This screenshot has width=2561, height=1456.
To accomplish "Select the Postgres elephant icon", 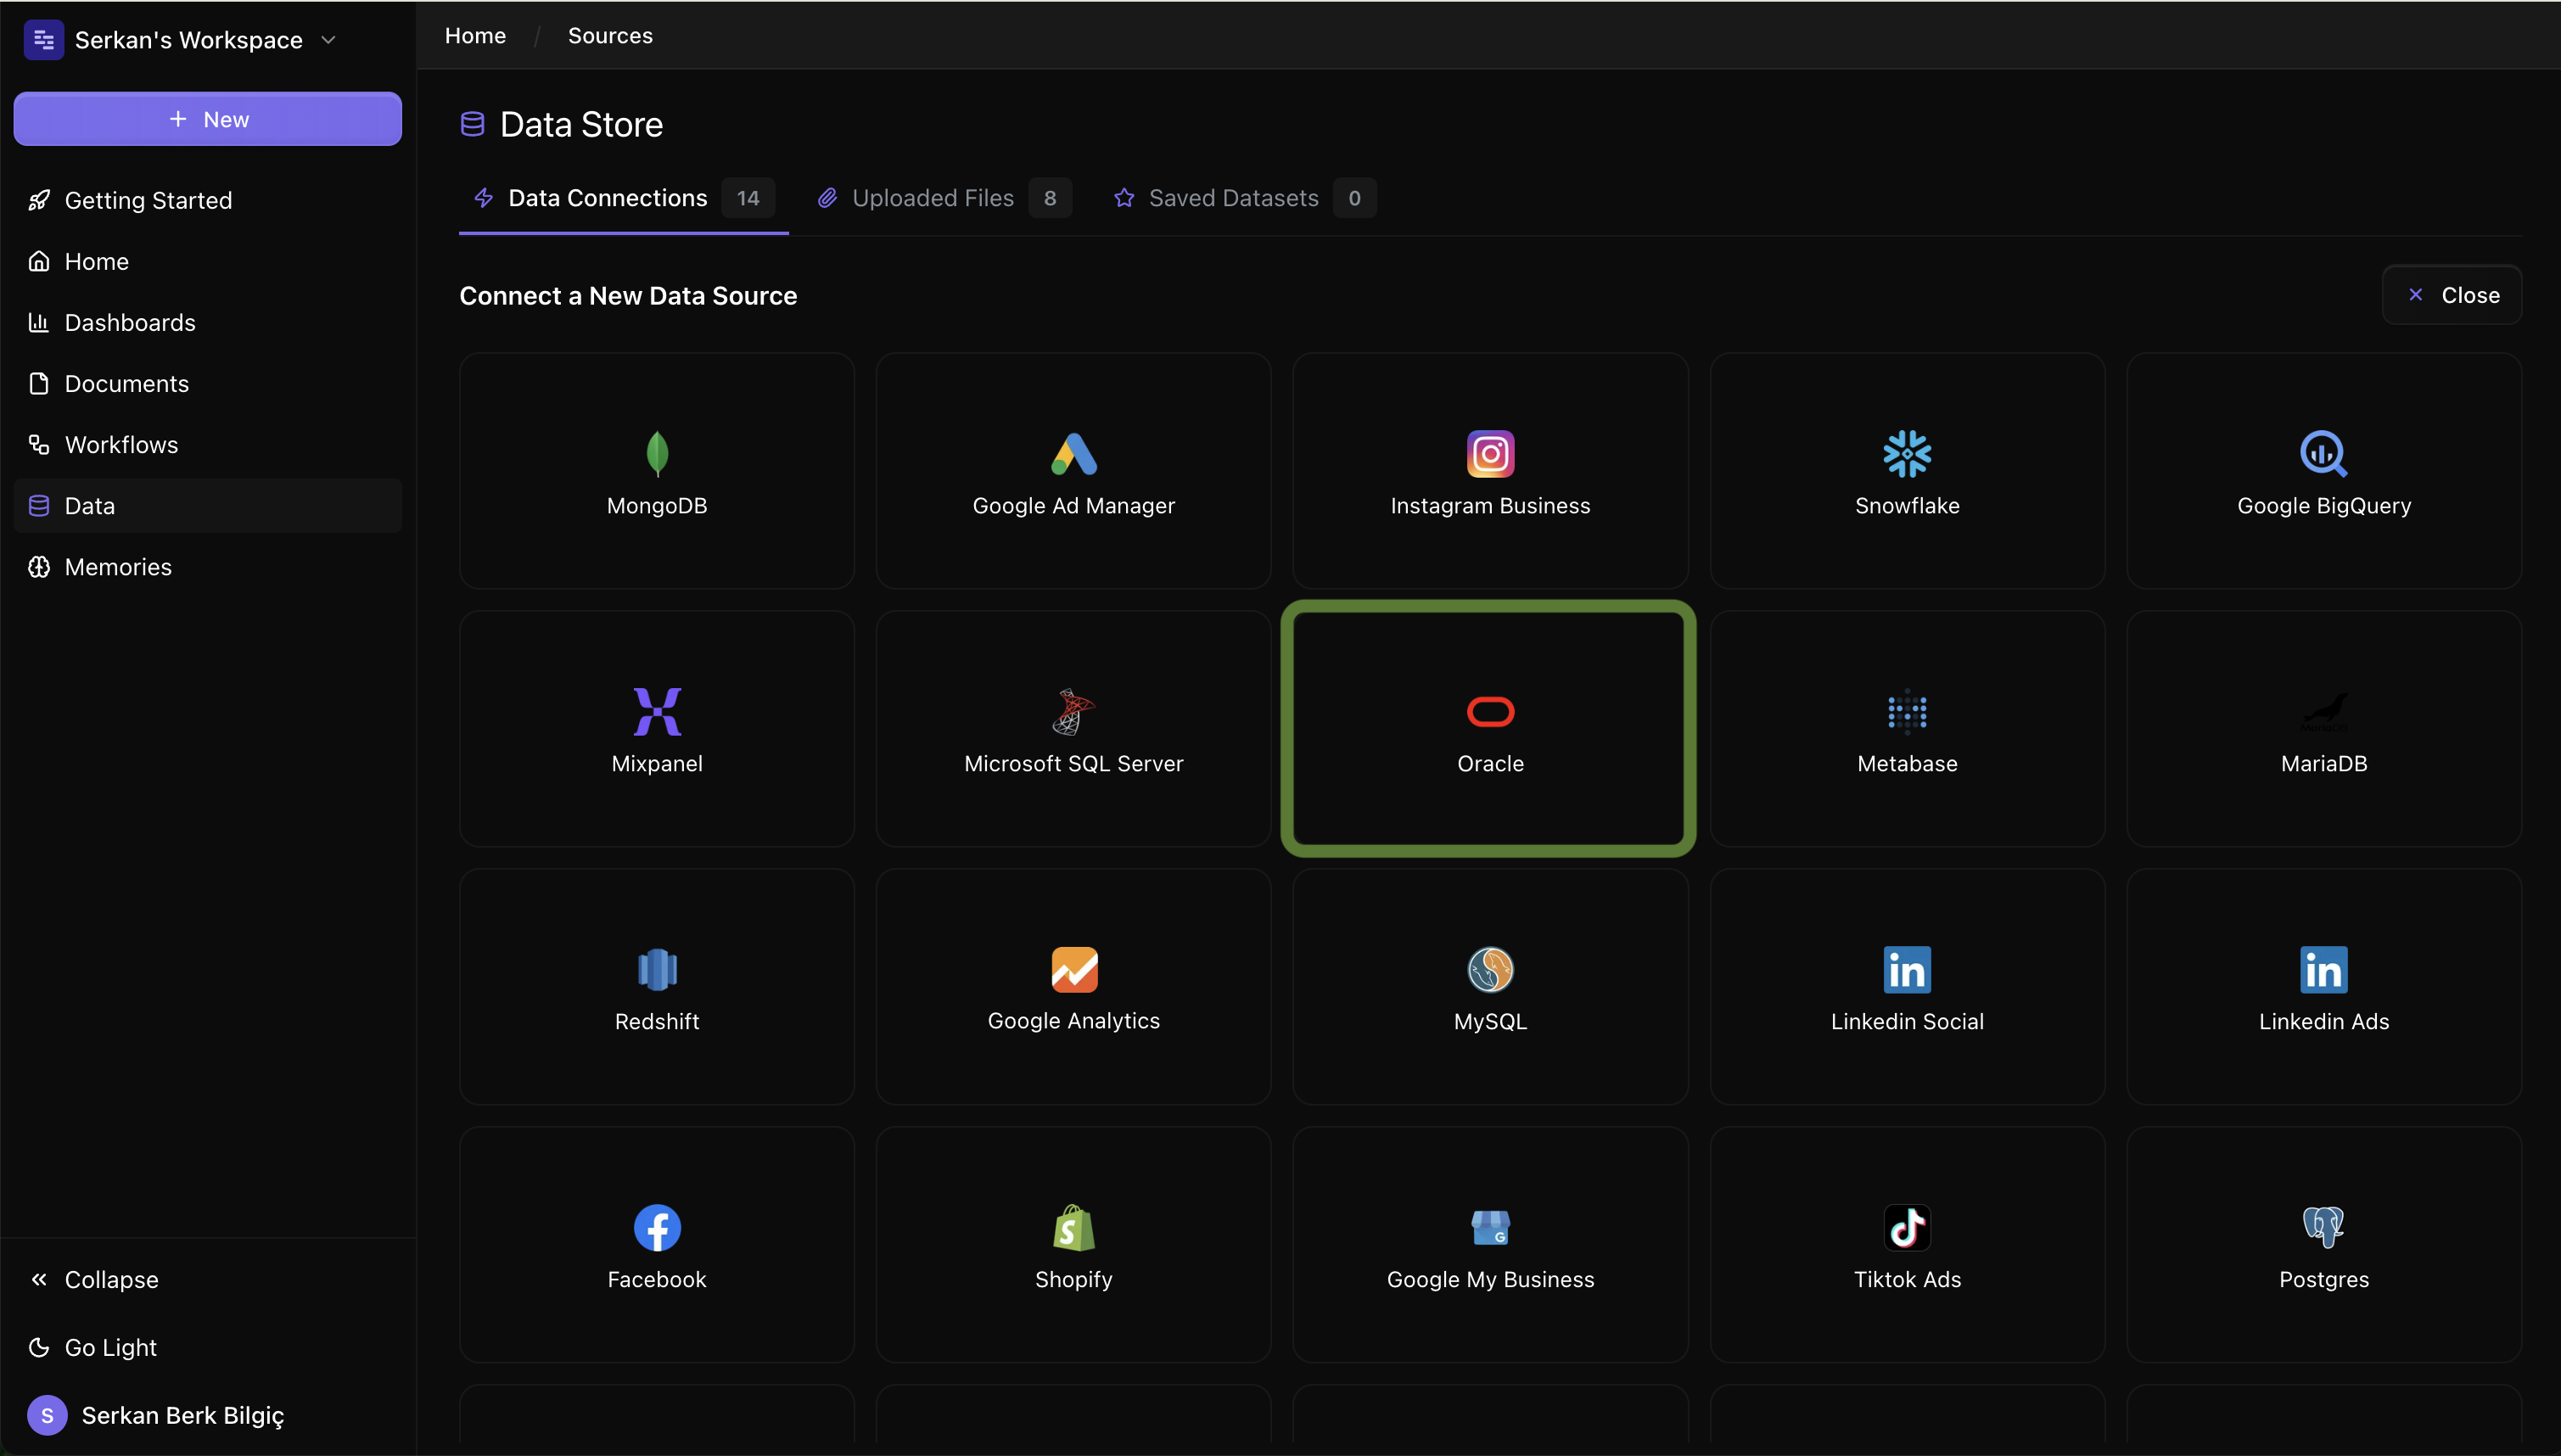I will [2323, 1228].
